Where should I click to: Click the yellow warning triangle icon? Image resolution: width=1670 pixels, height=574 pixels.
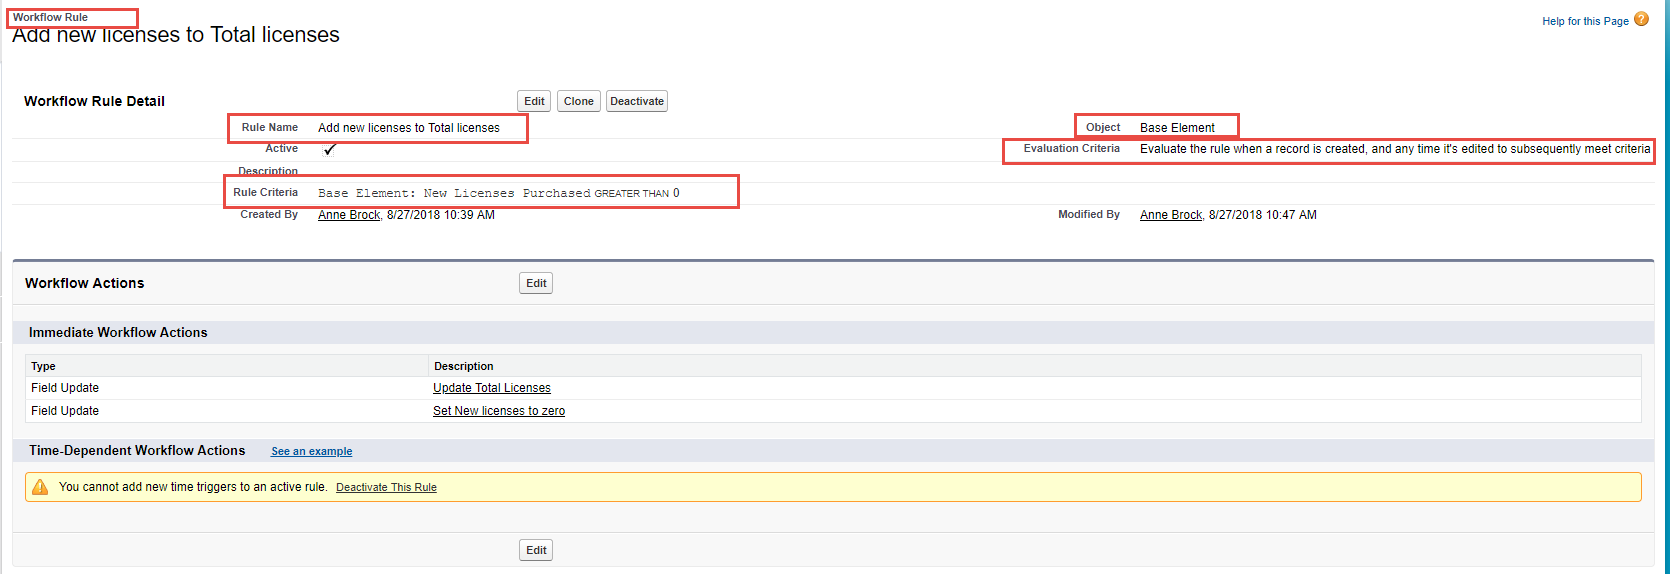pyautogui.click(x=40, y=487)
